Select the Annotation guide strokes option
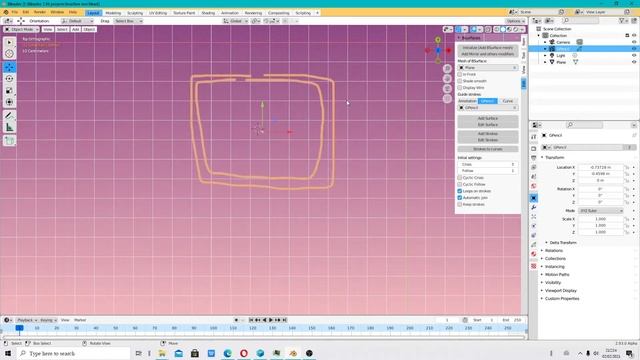The image size is (640, 360). coord(467,101)
